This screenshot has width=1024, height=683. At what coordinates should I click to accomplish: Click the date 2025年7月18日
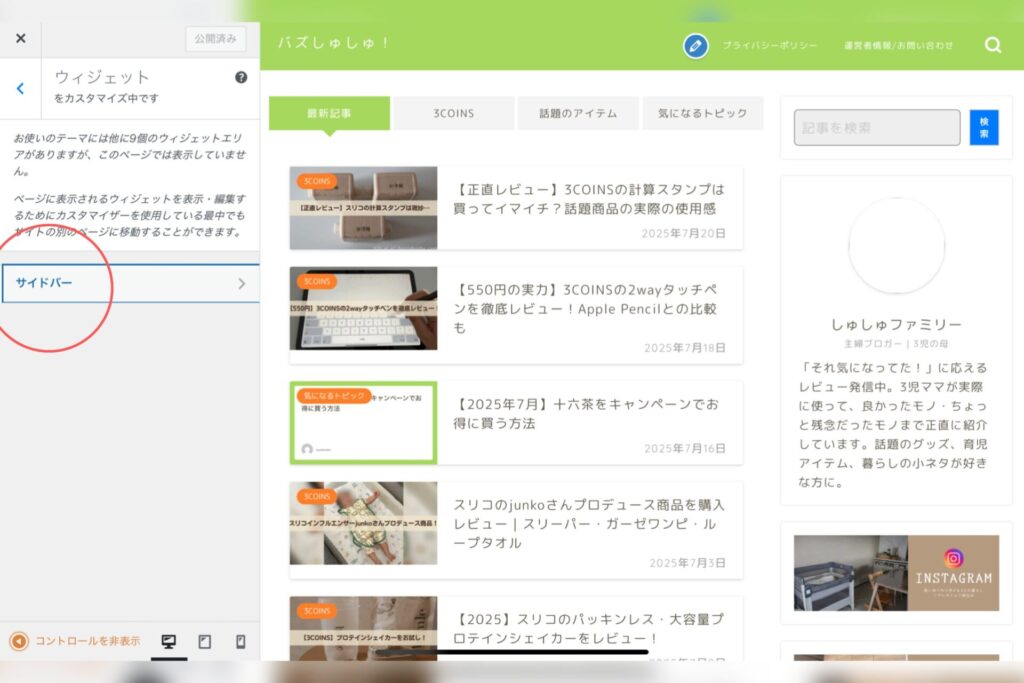(684, 348)
